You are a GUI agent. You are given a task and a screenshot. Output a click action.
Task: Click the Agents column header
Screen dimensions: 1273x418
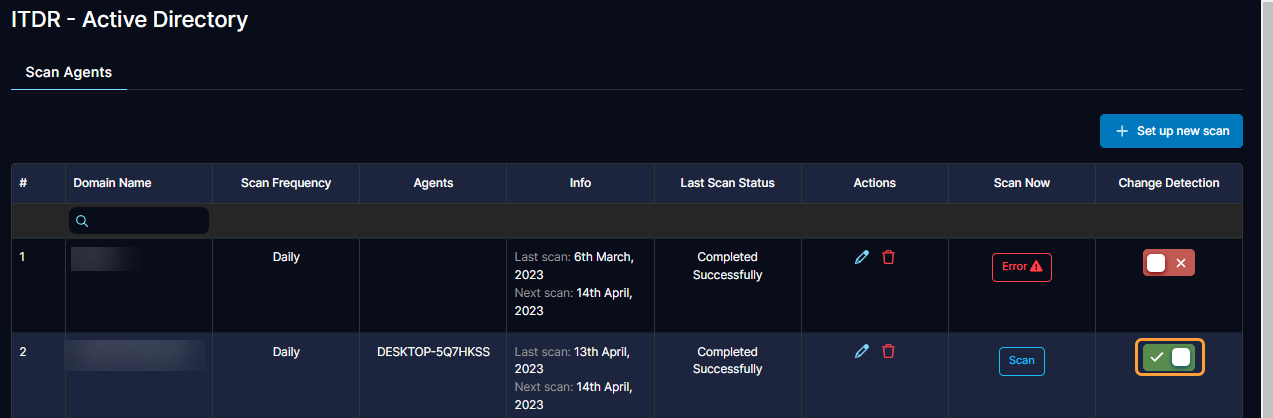pos(433,183)
